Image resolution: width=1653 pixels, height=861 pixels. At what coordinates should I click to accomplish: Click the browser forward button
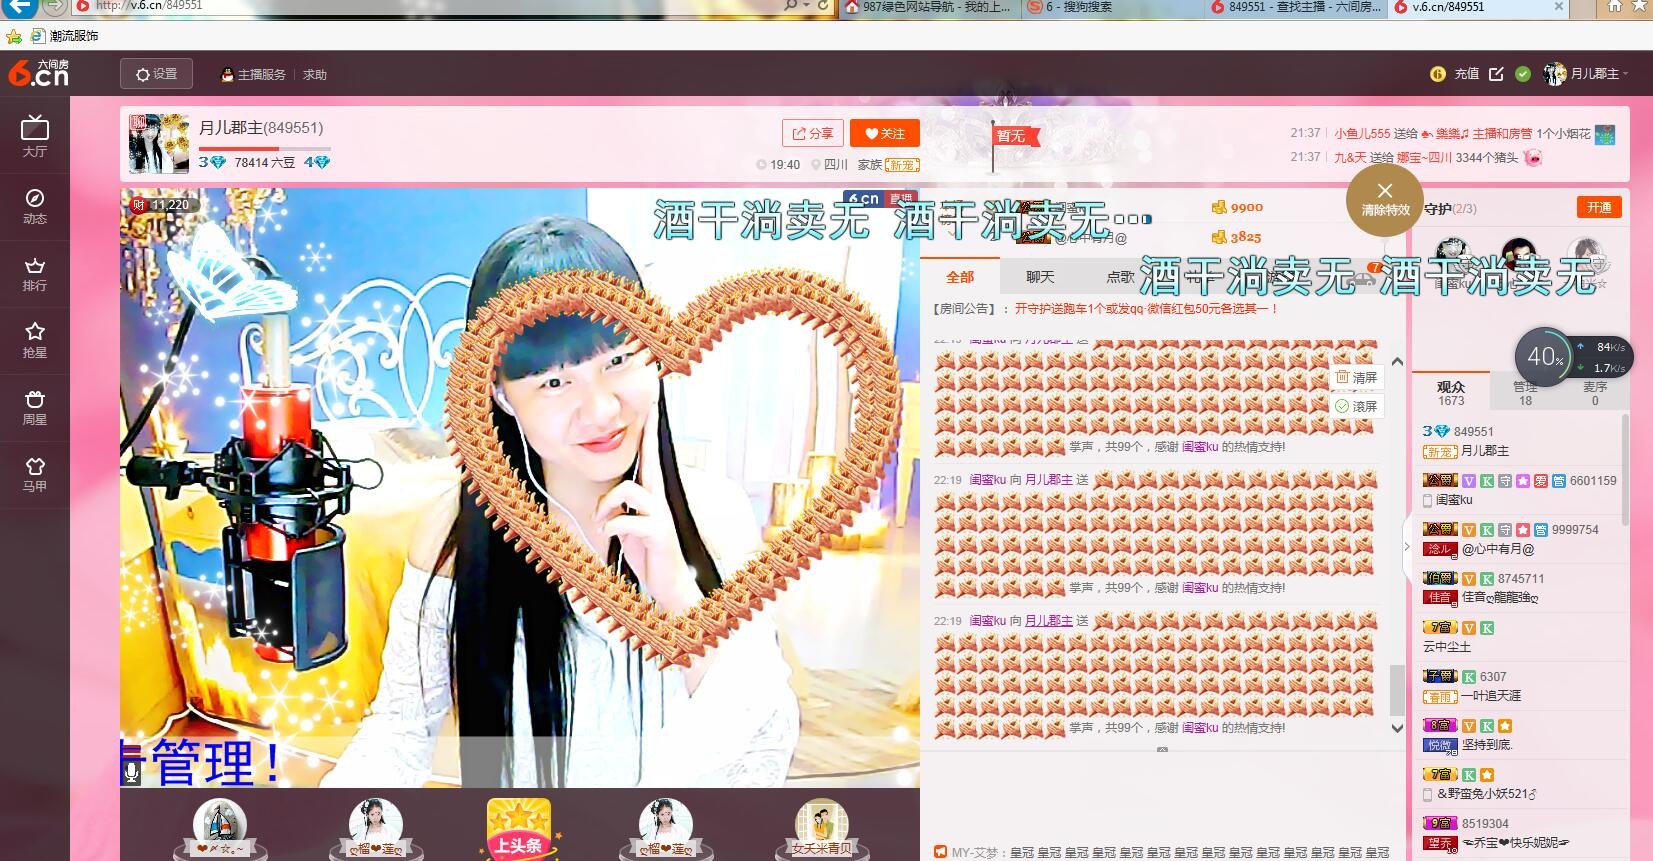55,6
